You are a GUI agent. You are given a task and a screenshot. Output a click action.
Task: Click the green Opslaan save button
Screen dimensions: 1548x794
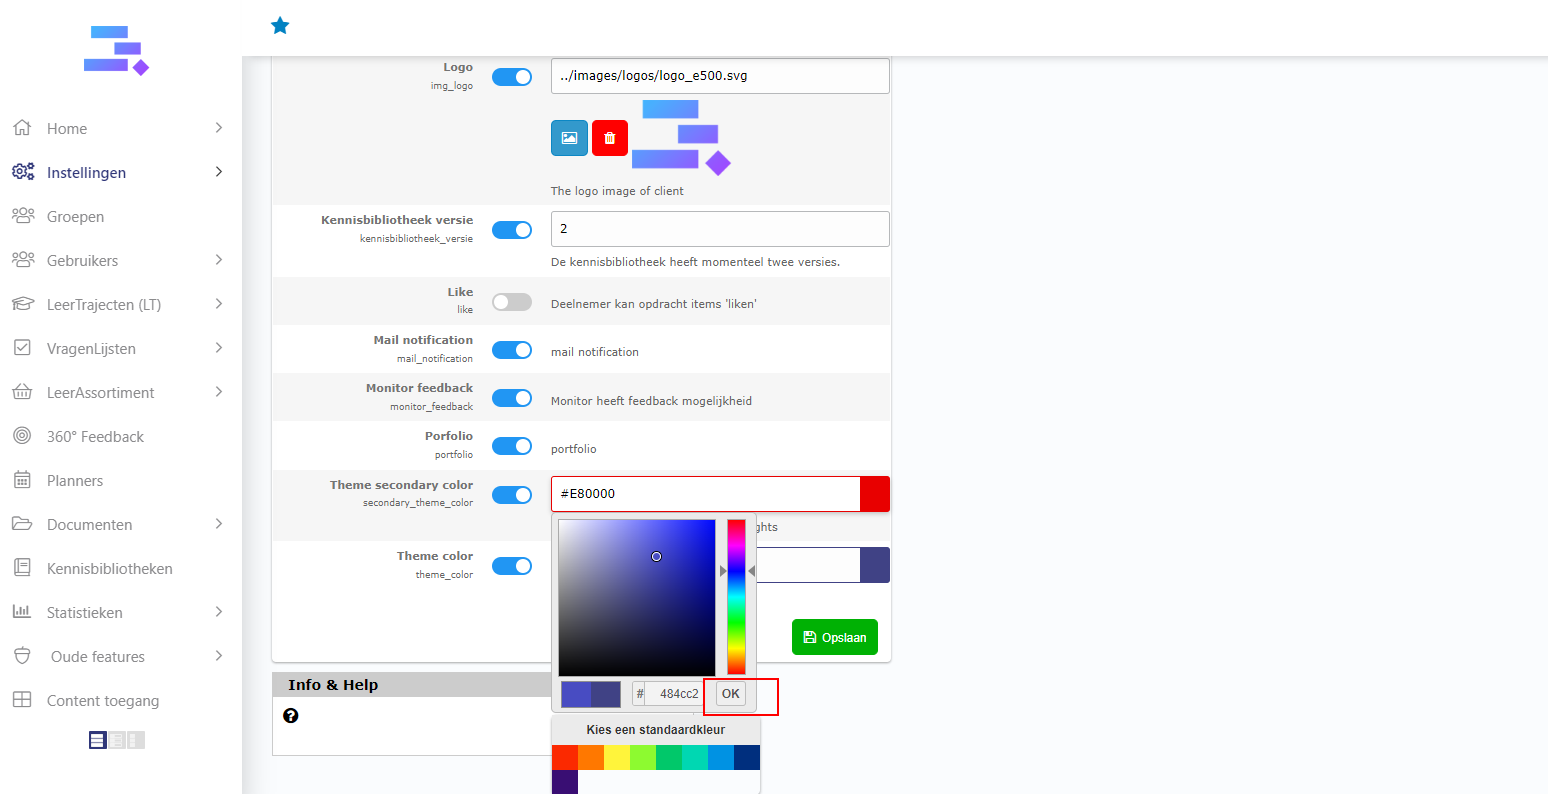click(x=834, y=637)
